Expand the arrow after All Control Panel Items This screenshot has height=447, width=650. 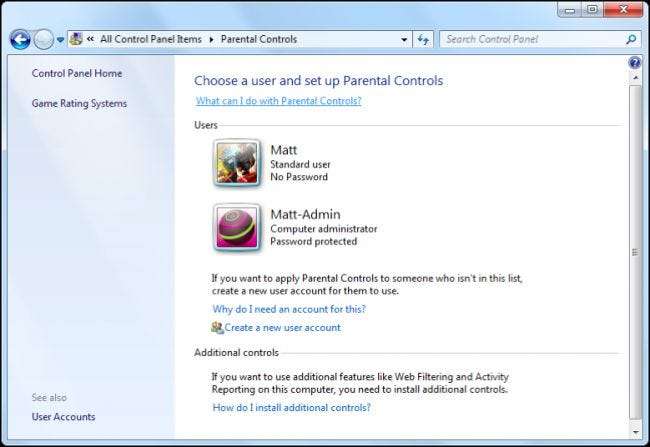211,39
